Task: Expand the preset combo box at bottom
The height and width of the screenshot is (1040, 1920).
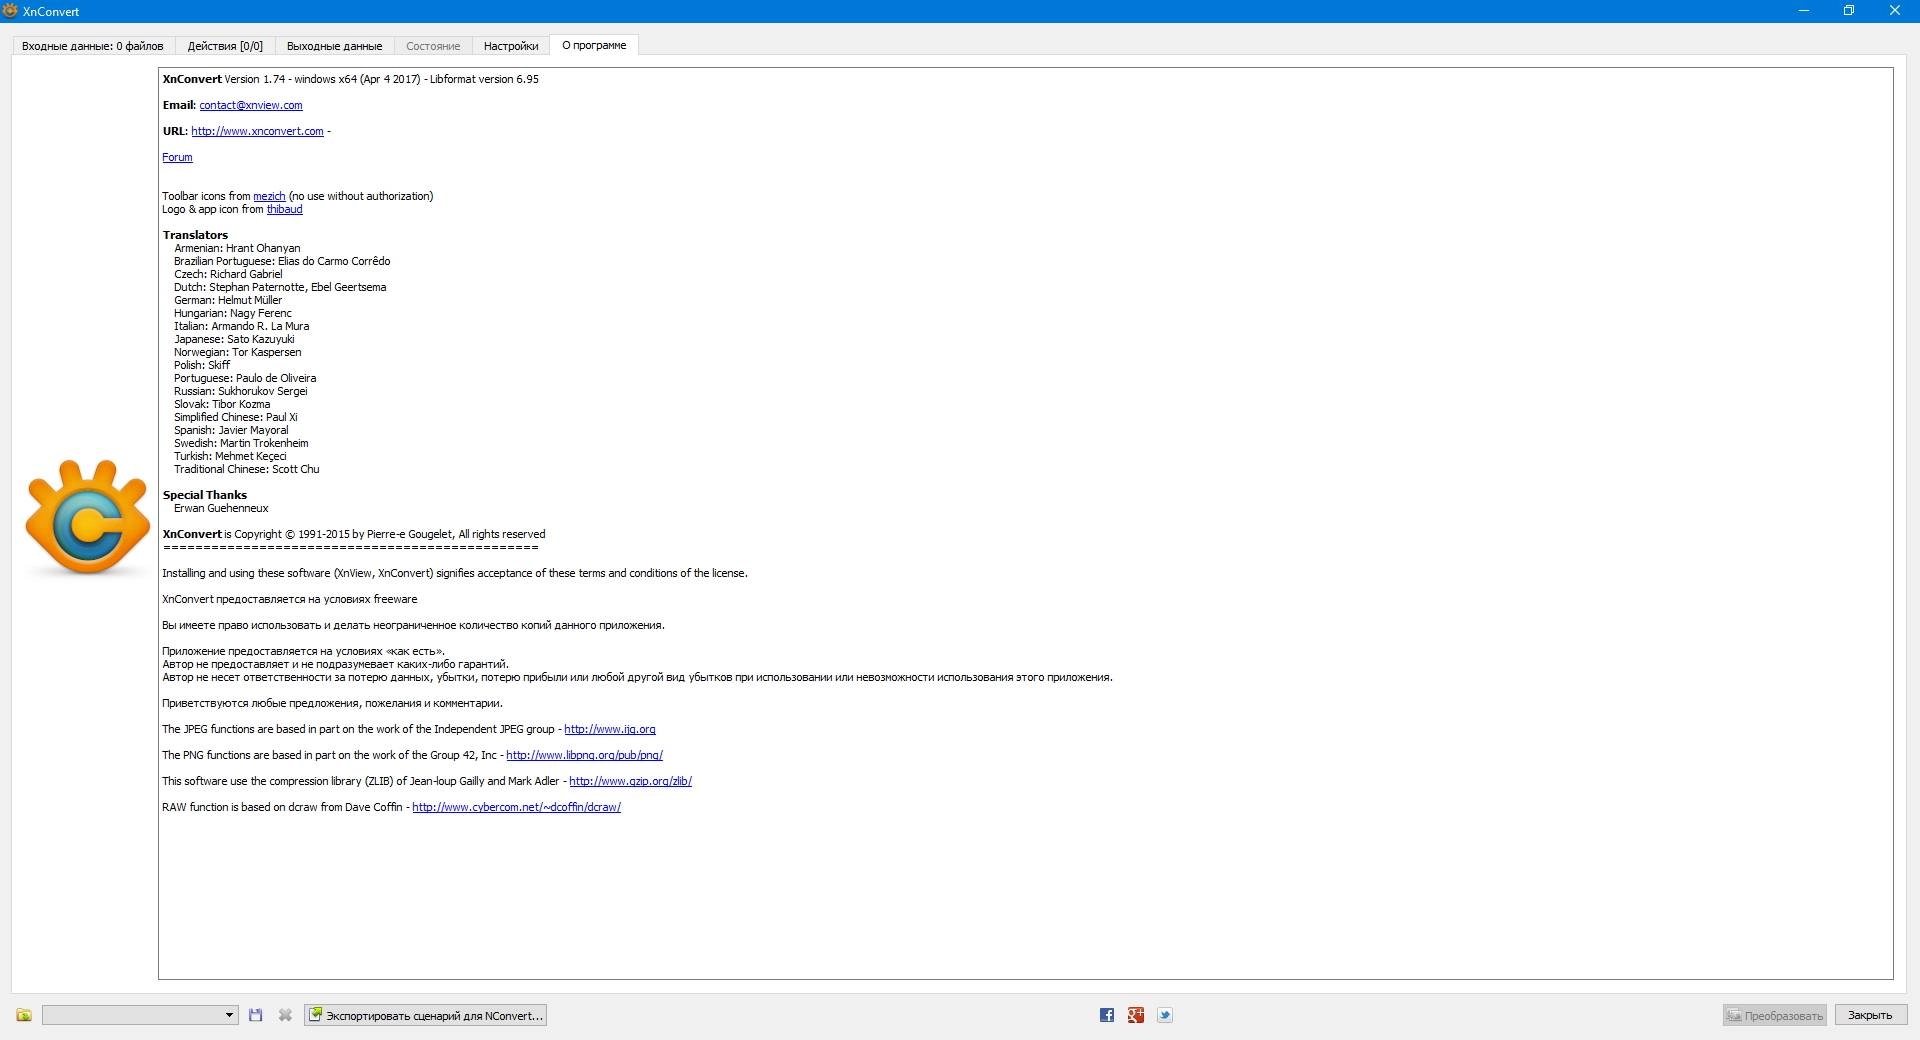Action: click(140, 1015)
